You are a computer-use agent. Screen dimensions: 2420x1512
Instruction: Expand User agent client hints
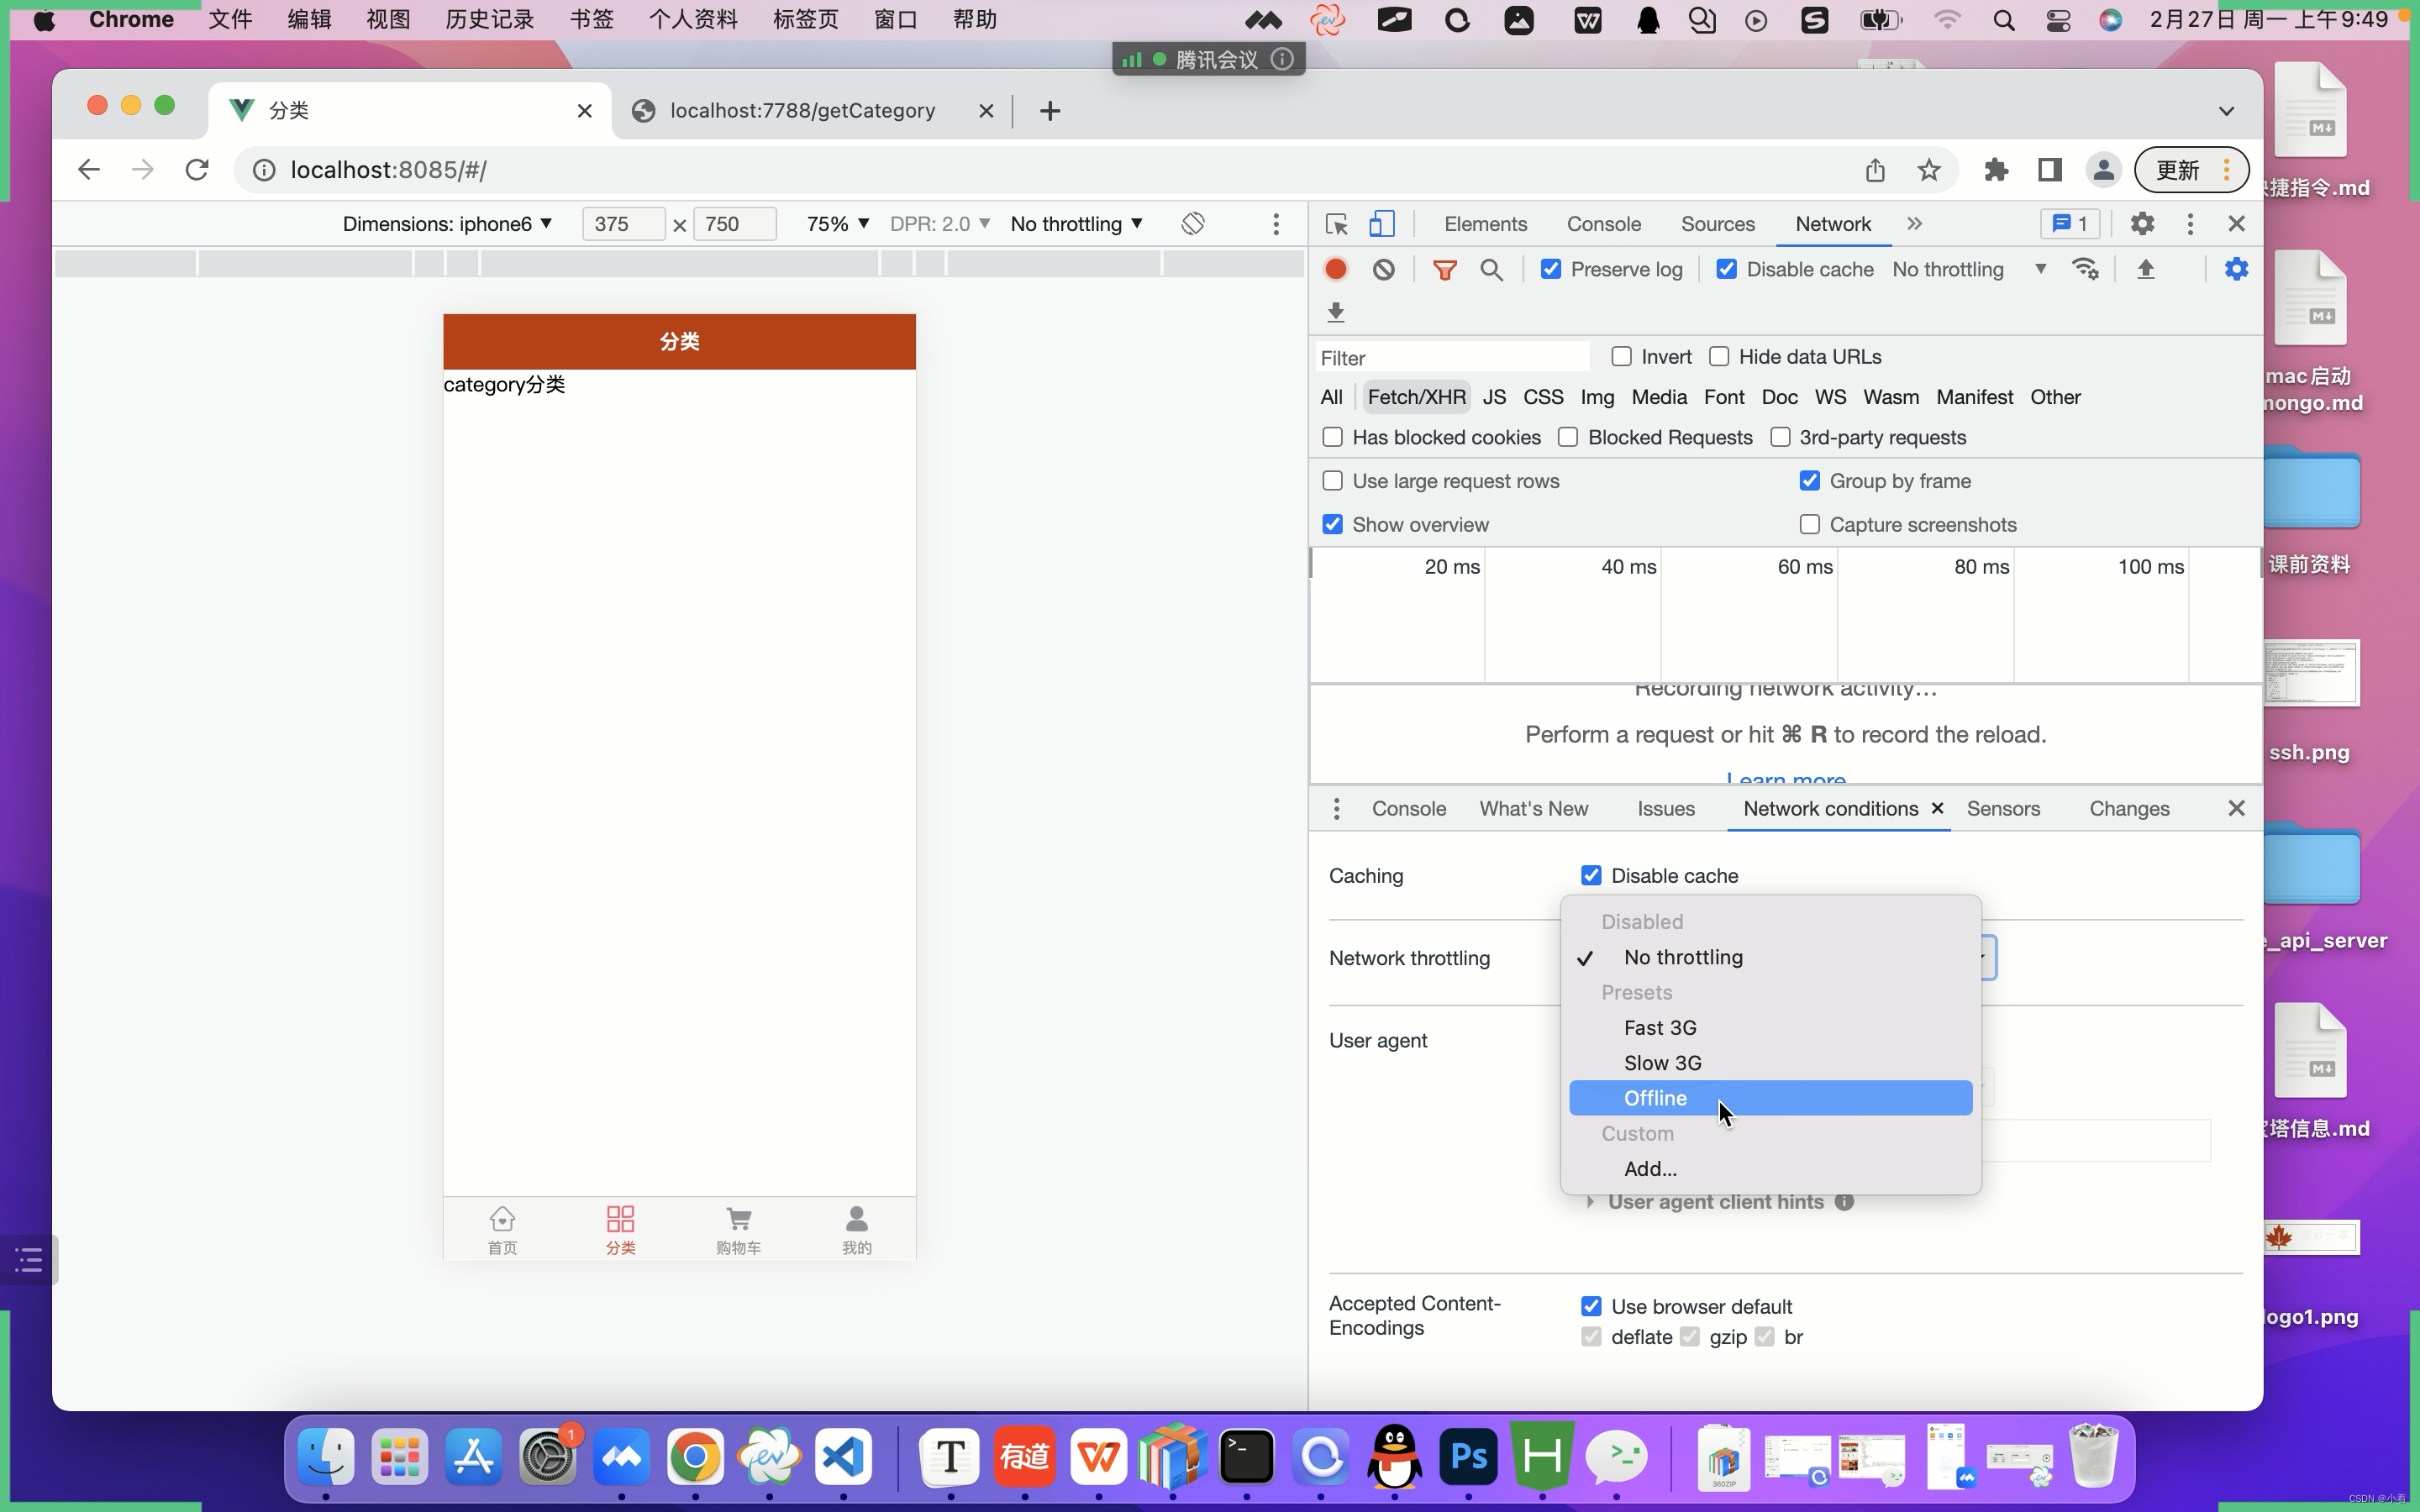coord(1714,1202)
